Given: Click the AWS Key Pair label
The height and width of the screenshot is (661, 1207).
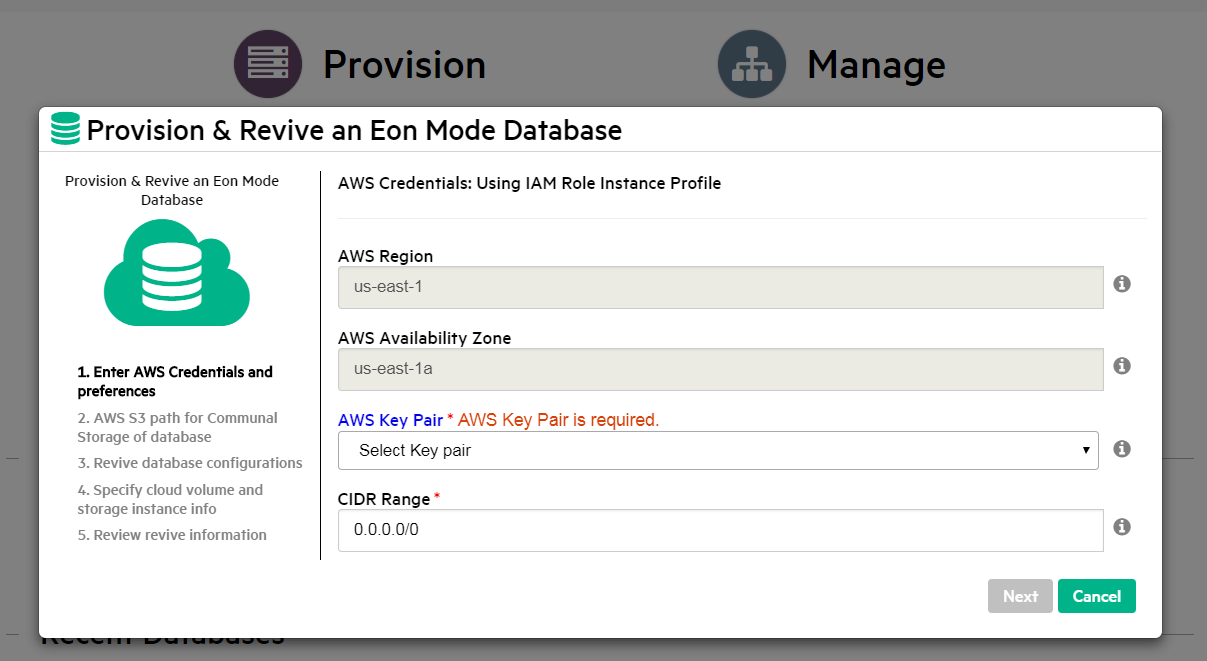Looking at the screenshot, I should (390, 420).
